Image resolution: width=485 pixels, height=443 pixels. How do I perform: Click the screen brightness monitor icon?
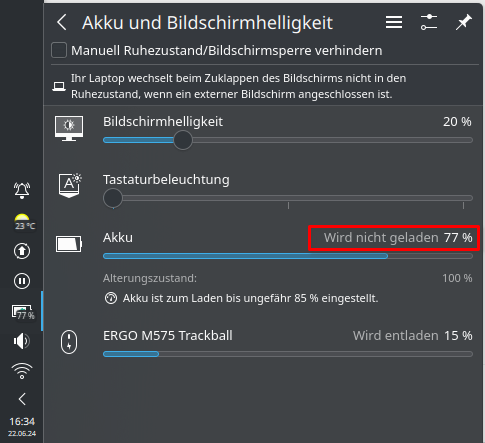click(x=69, y=129)
